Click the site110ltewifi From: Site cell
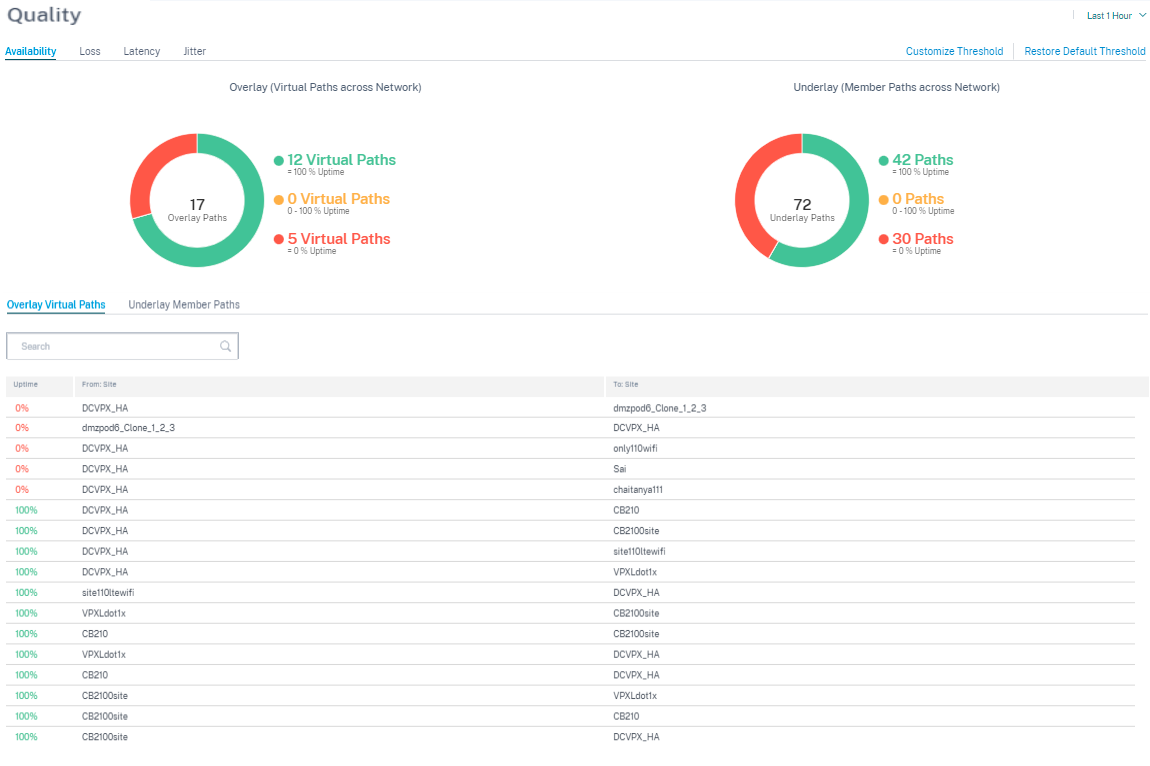This screenshot has height=766, width=1150. pos(108,592)
